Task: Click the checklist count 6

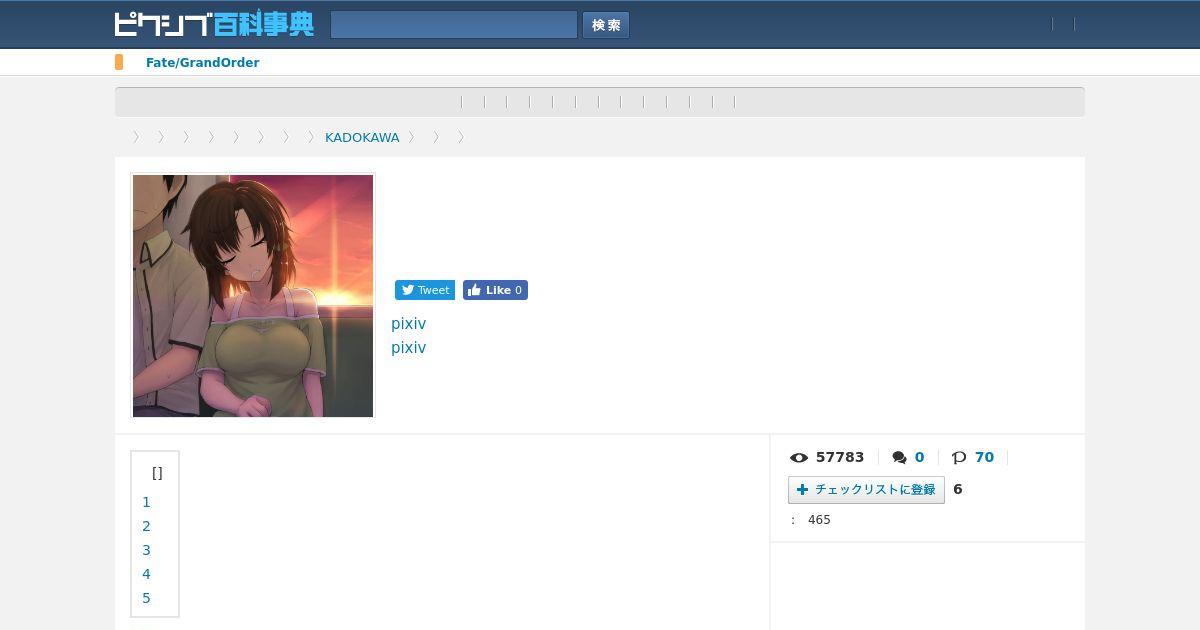Action: pyautogui.click(x=958, y=489)
